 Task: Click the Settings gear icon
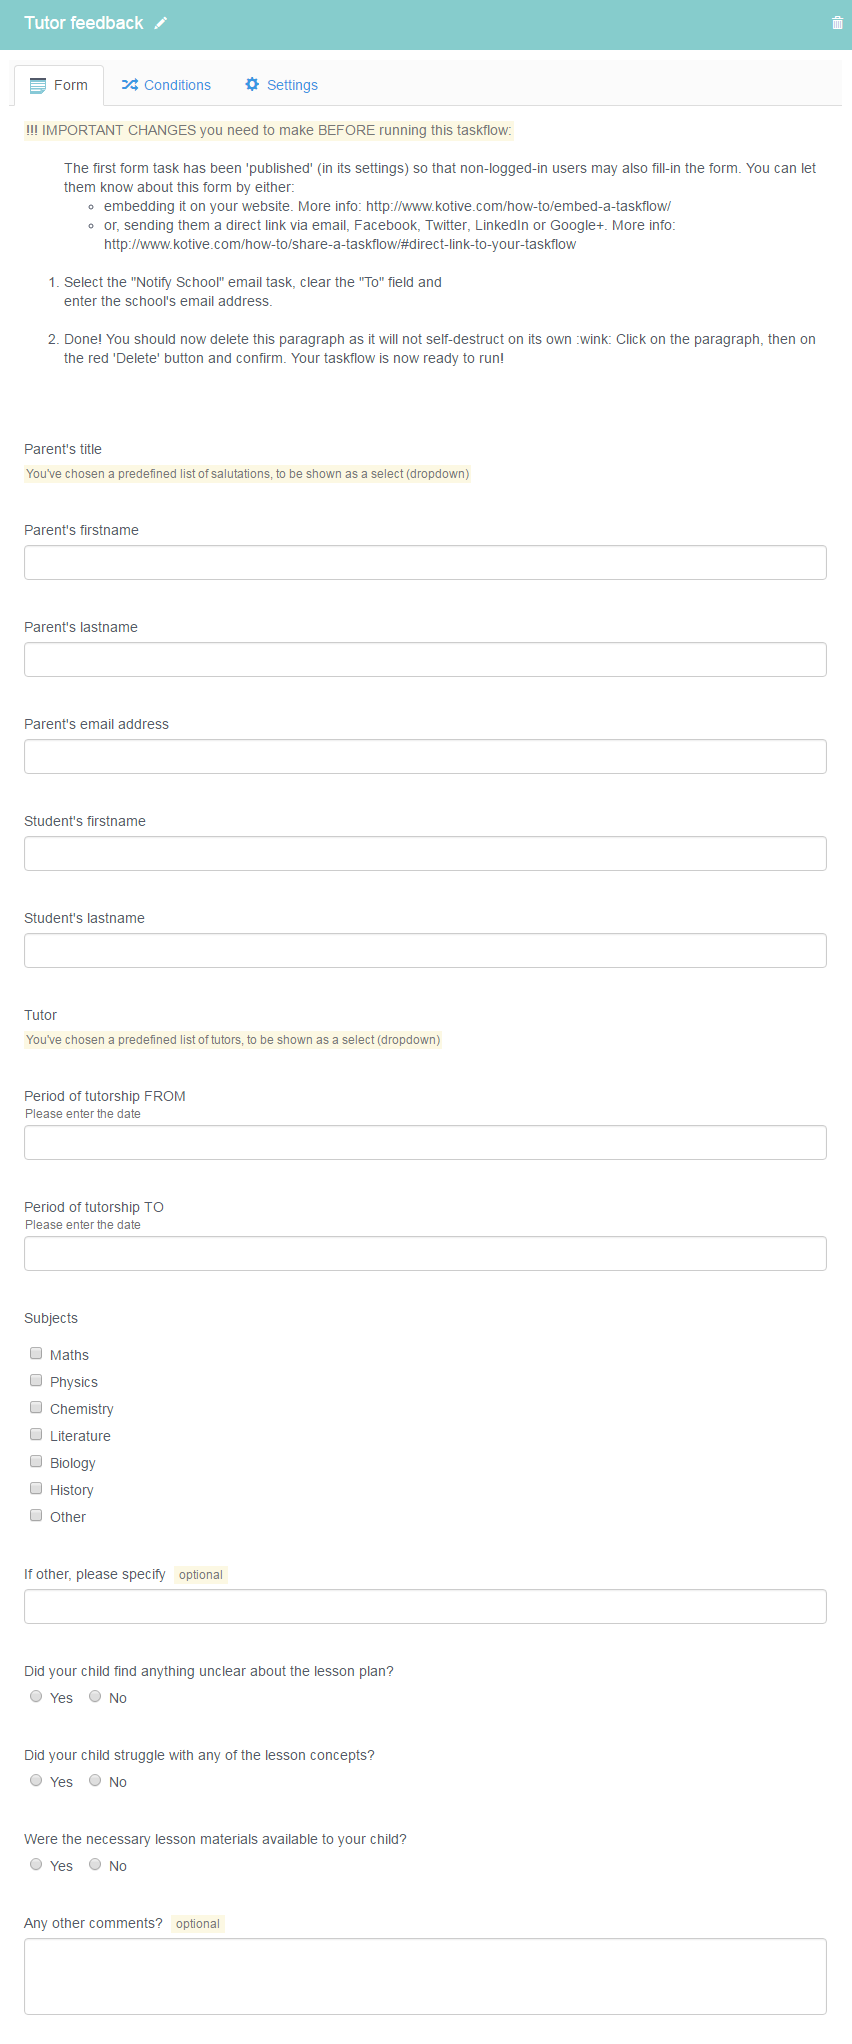tap(252, 85)
